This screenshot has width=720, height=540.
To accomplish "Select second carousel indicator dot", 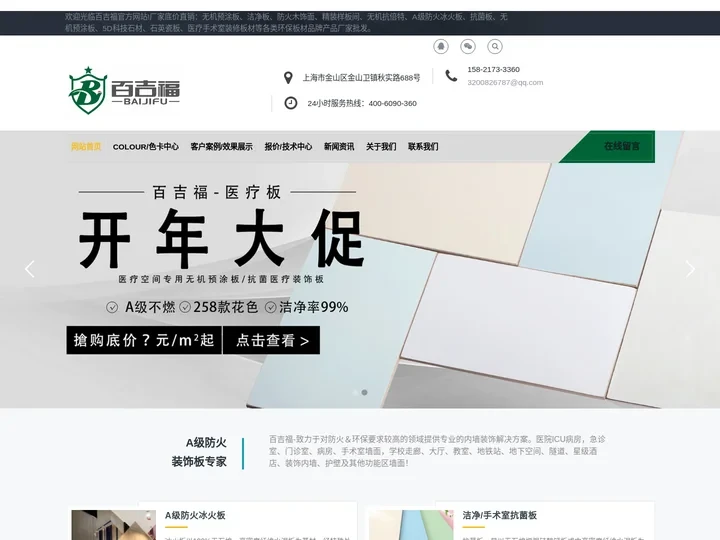I will coord(365,393).
